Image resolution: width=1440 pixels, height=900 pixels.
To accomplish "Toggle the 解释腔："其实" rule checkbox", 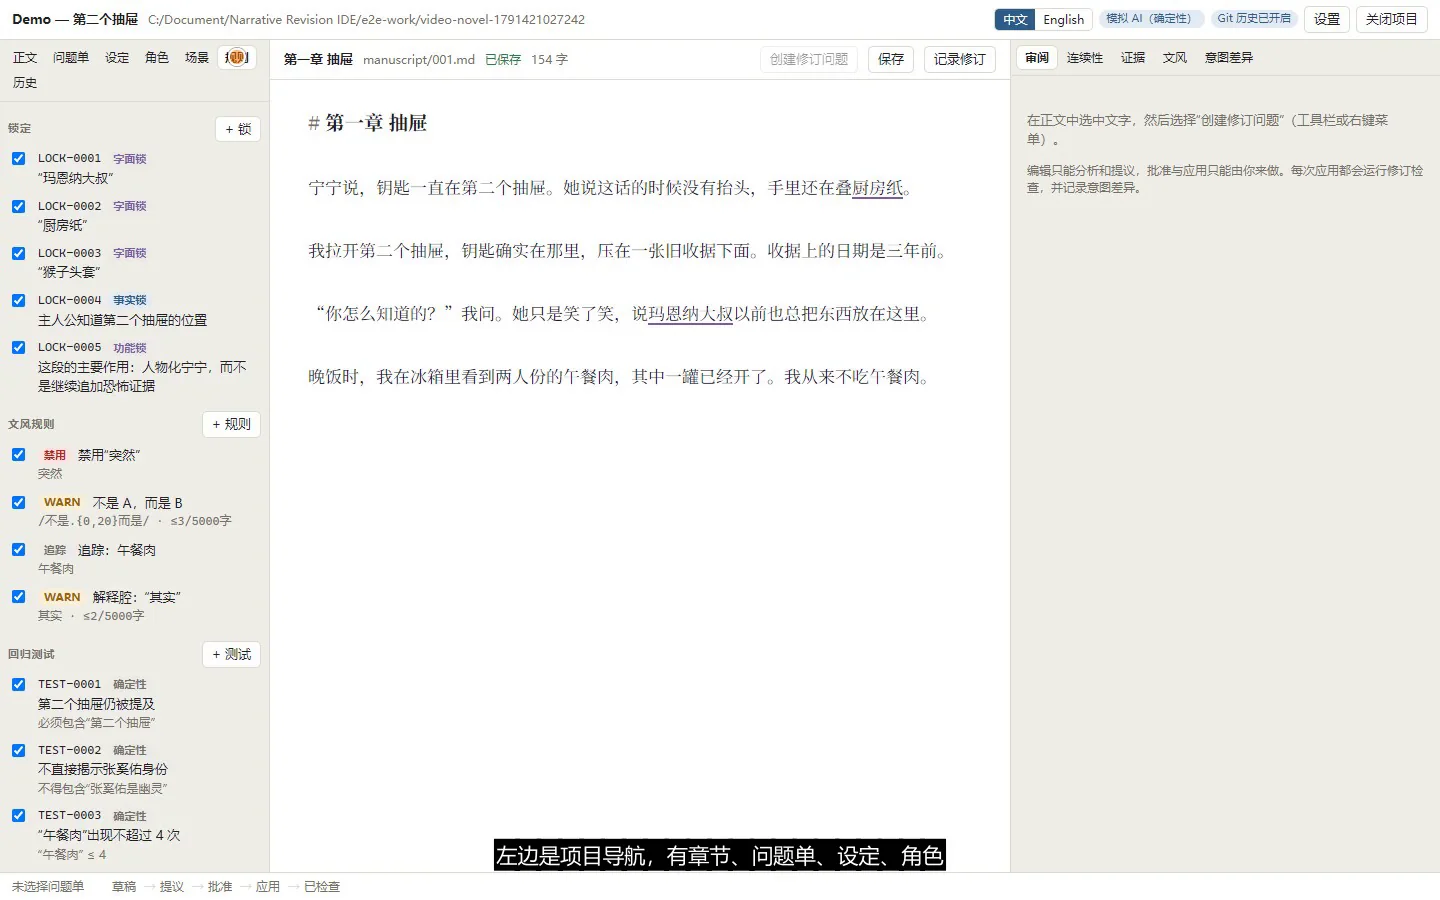I will (18, 596).
